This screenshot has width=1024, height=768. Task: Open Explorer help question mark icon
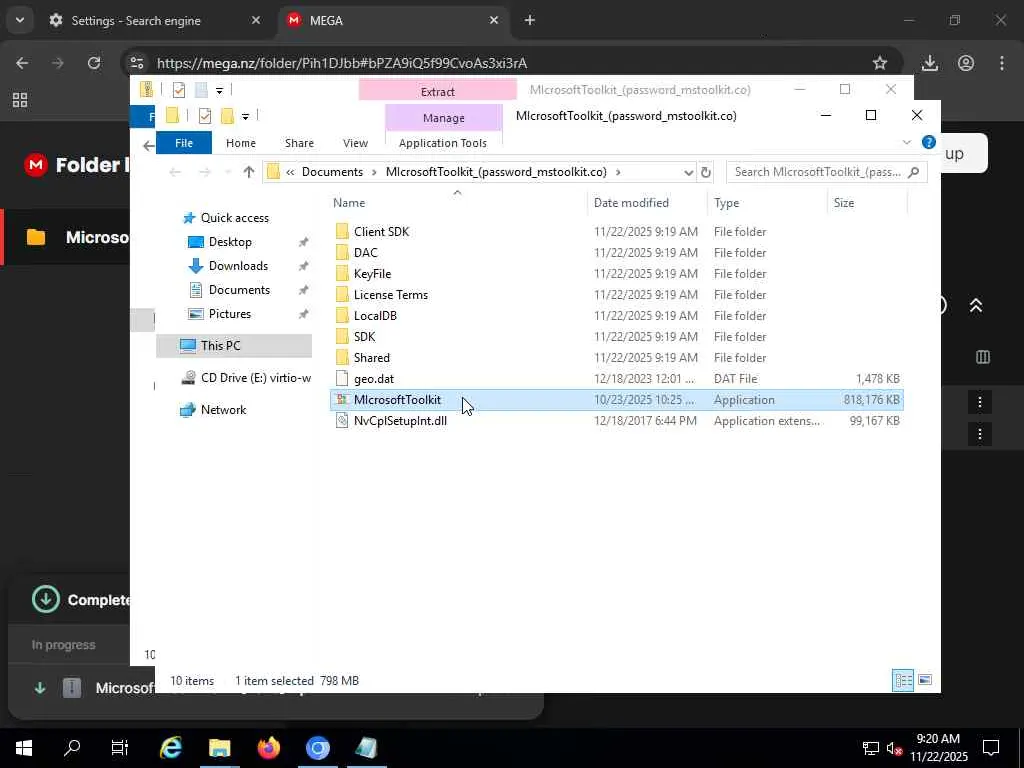[x=928, y=142]
